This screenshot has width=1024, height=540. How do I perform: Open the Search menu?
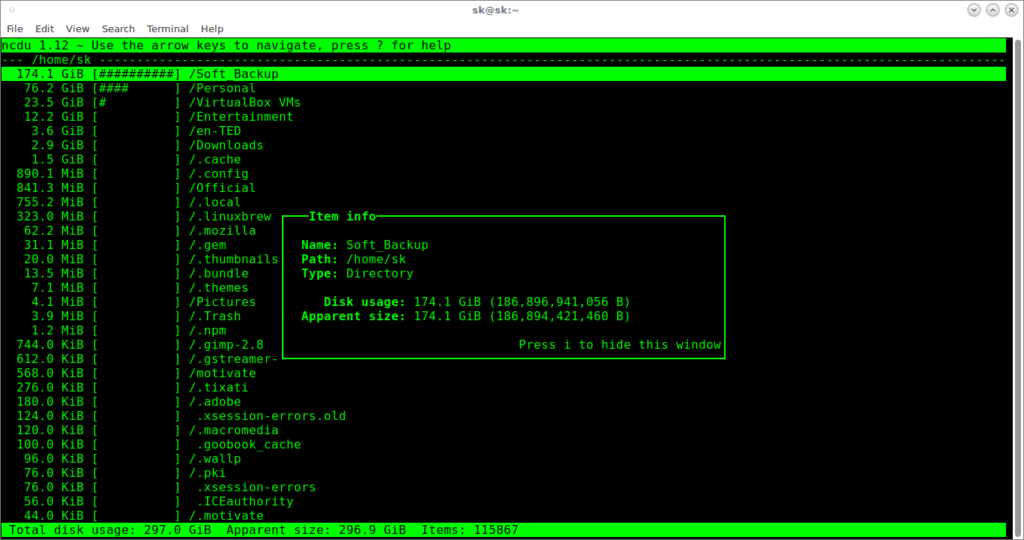118,29
